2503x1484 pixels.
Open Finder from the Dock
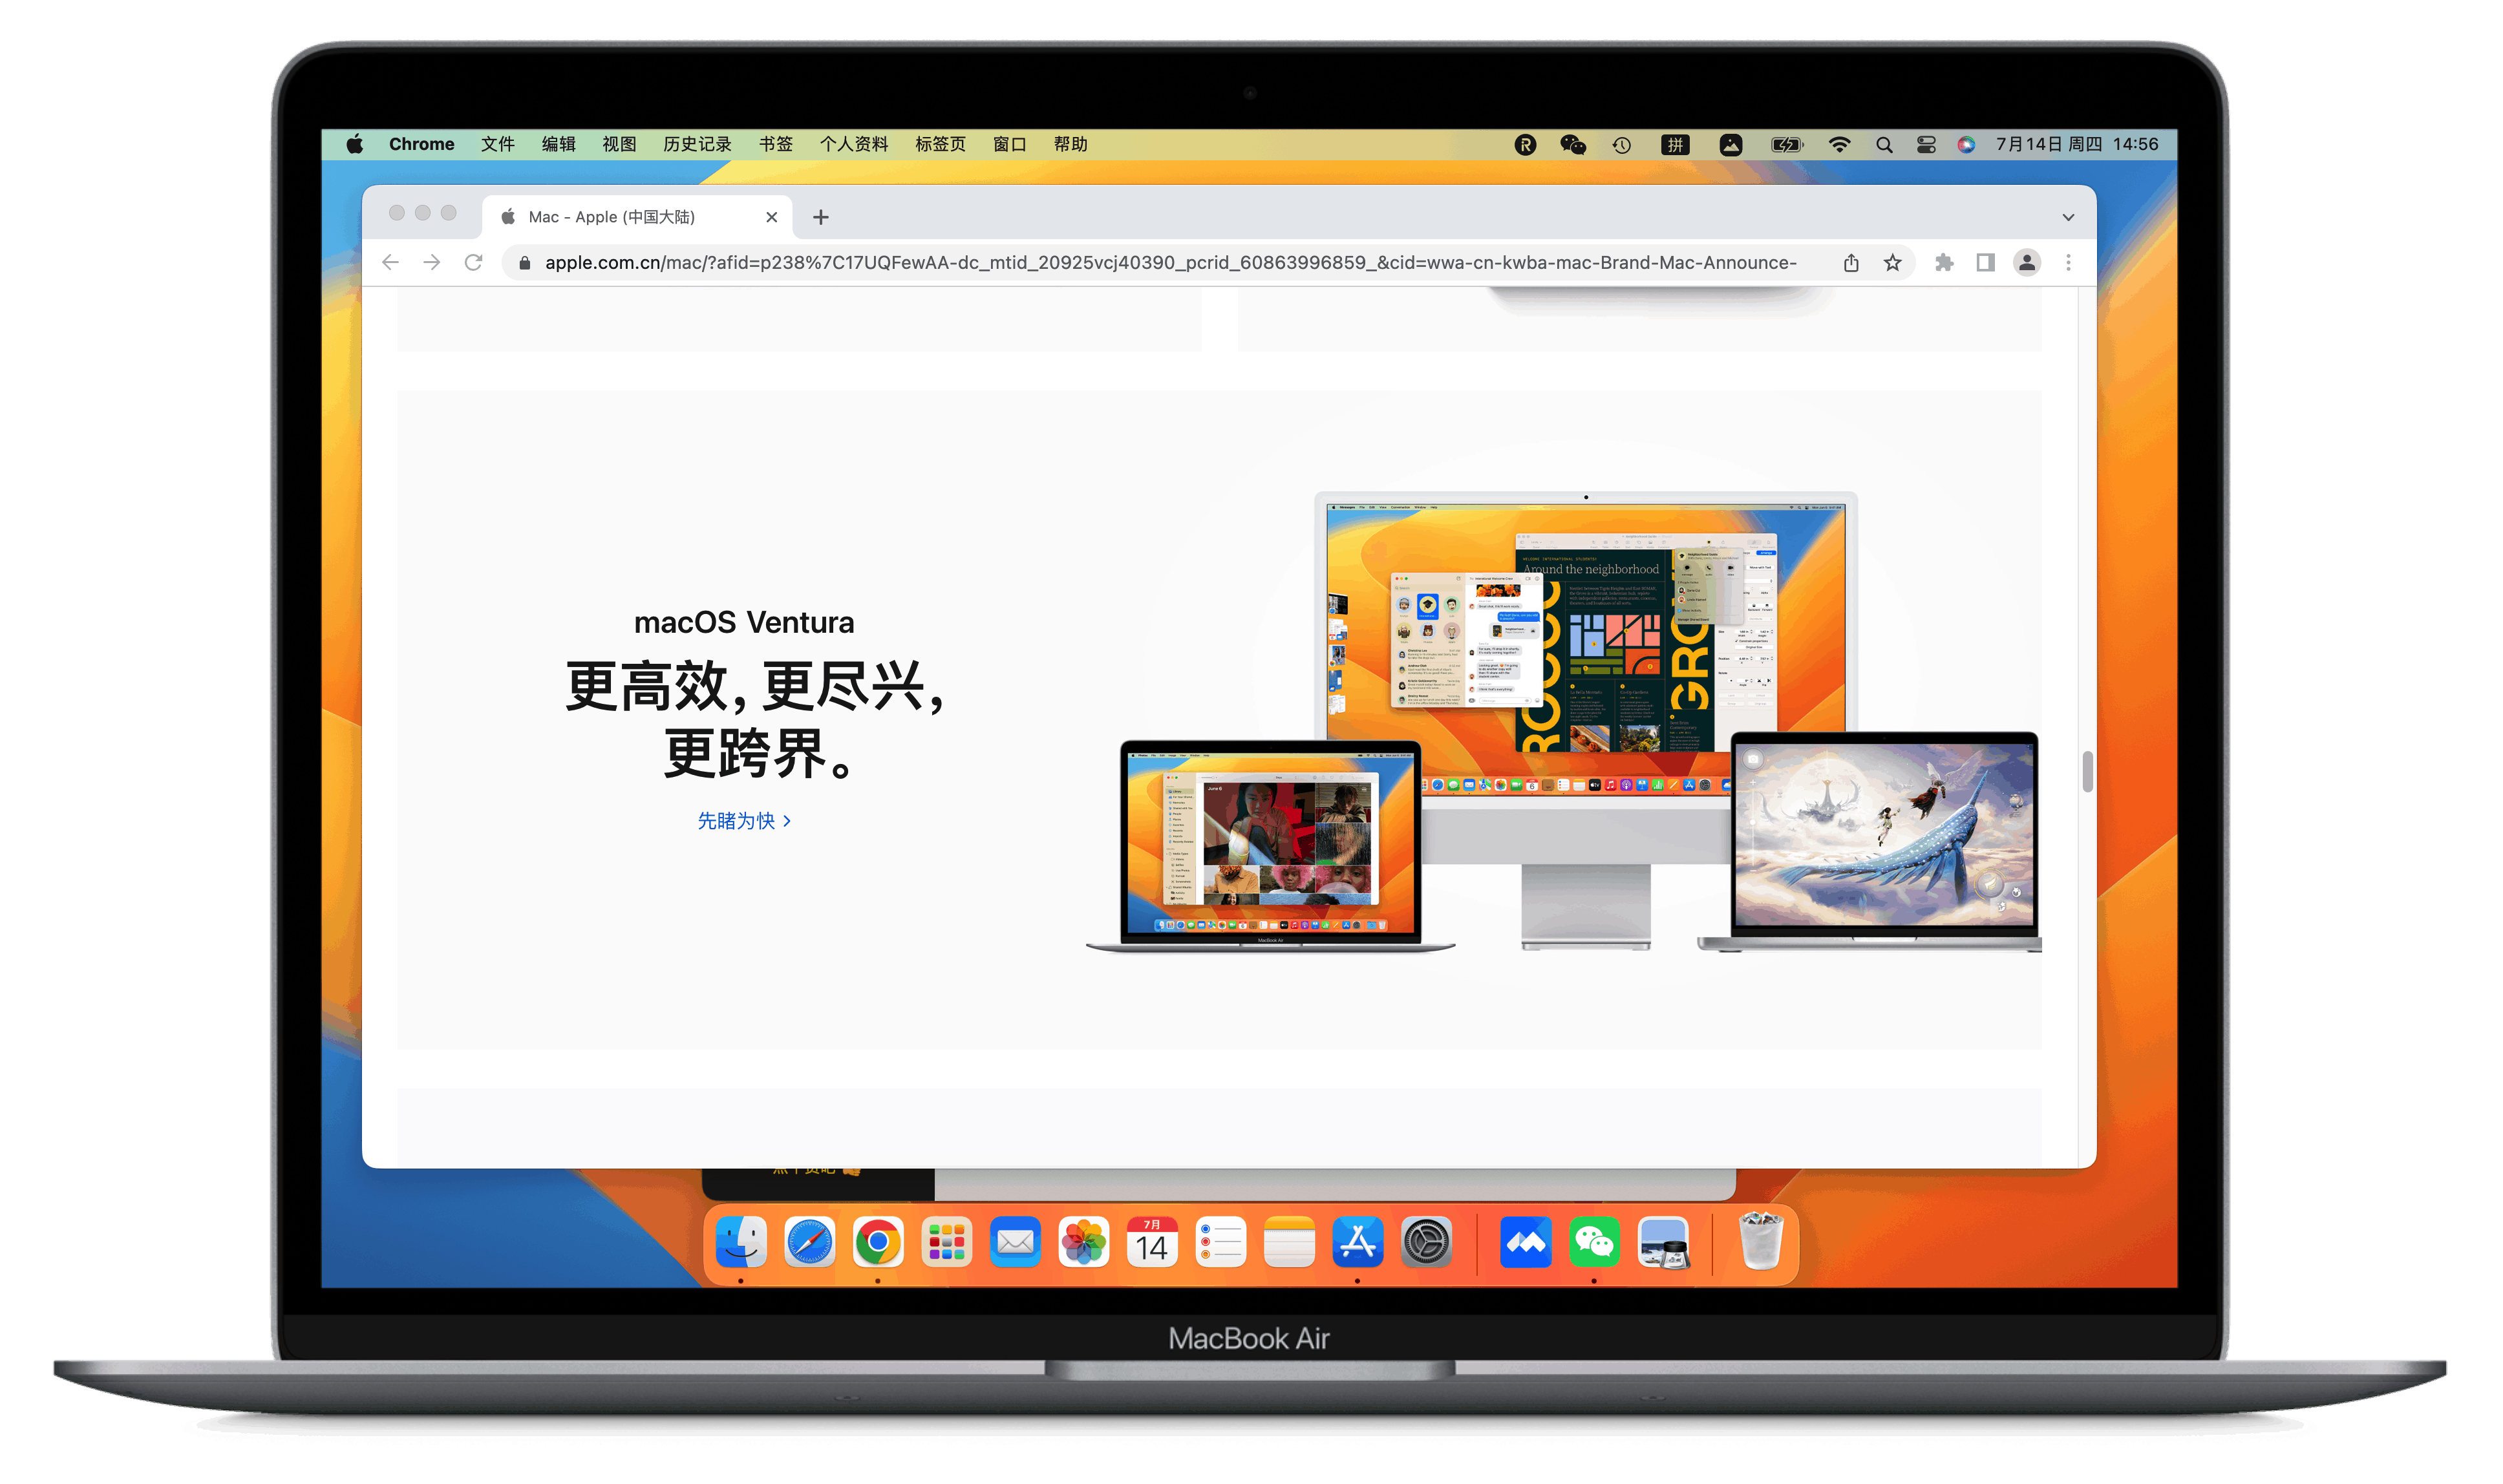tap(741, 1243)
